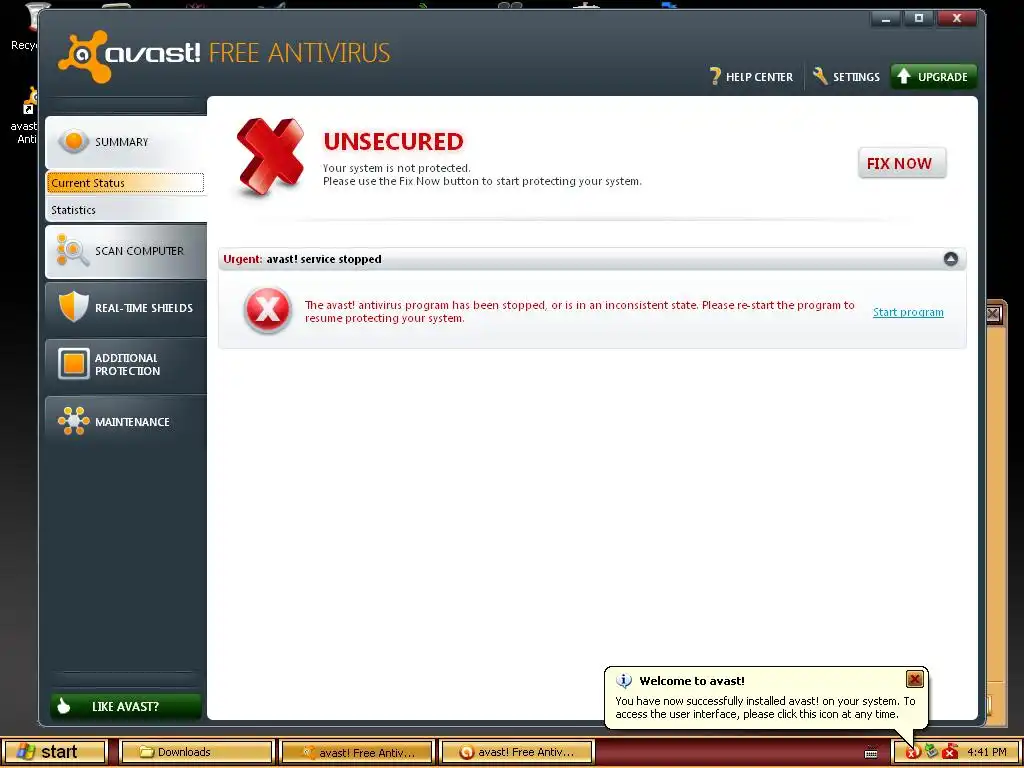Click the Fix Now button
The width and height of the screenshot is (1024, 768).
pos(902,163)
